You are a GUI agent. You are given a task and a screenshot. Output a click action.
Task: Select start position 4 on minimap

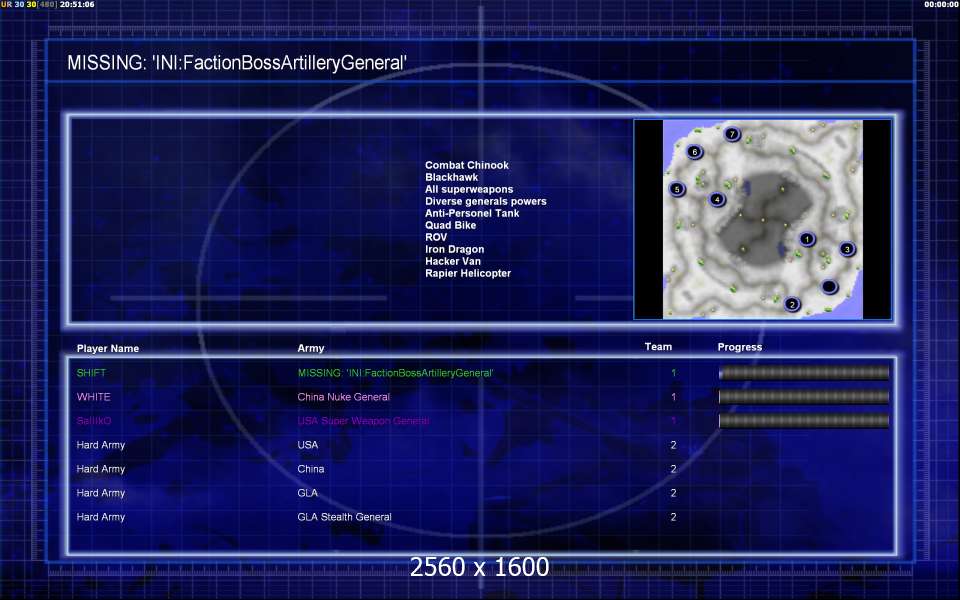[717, 199]
